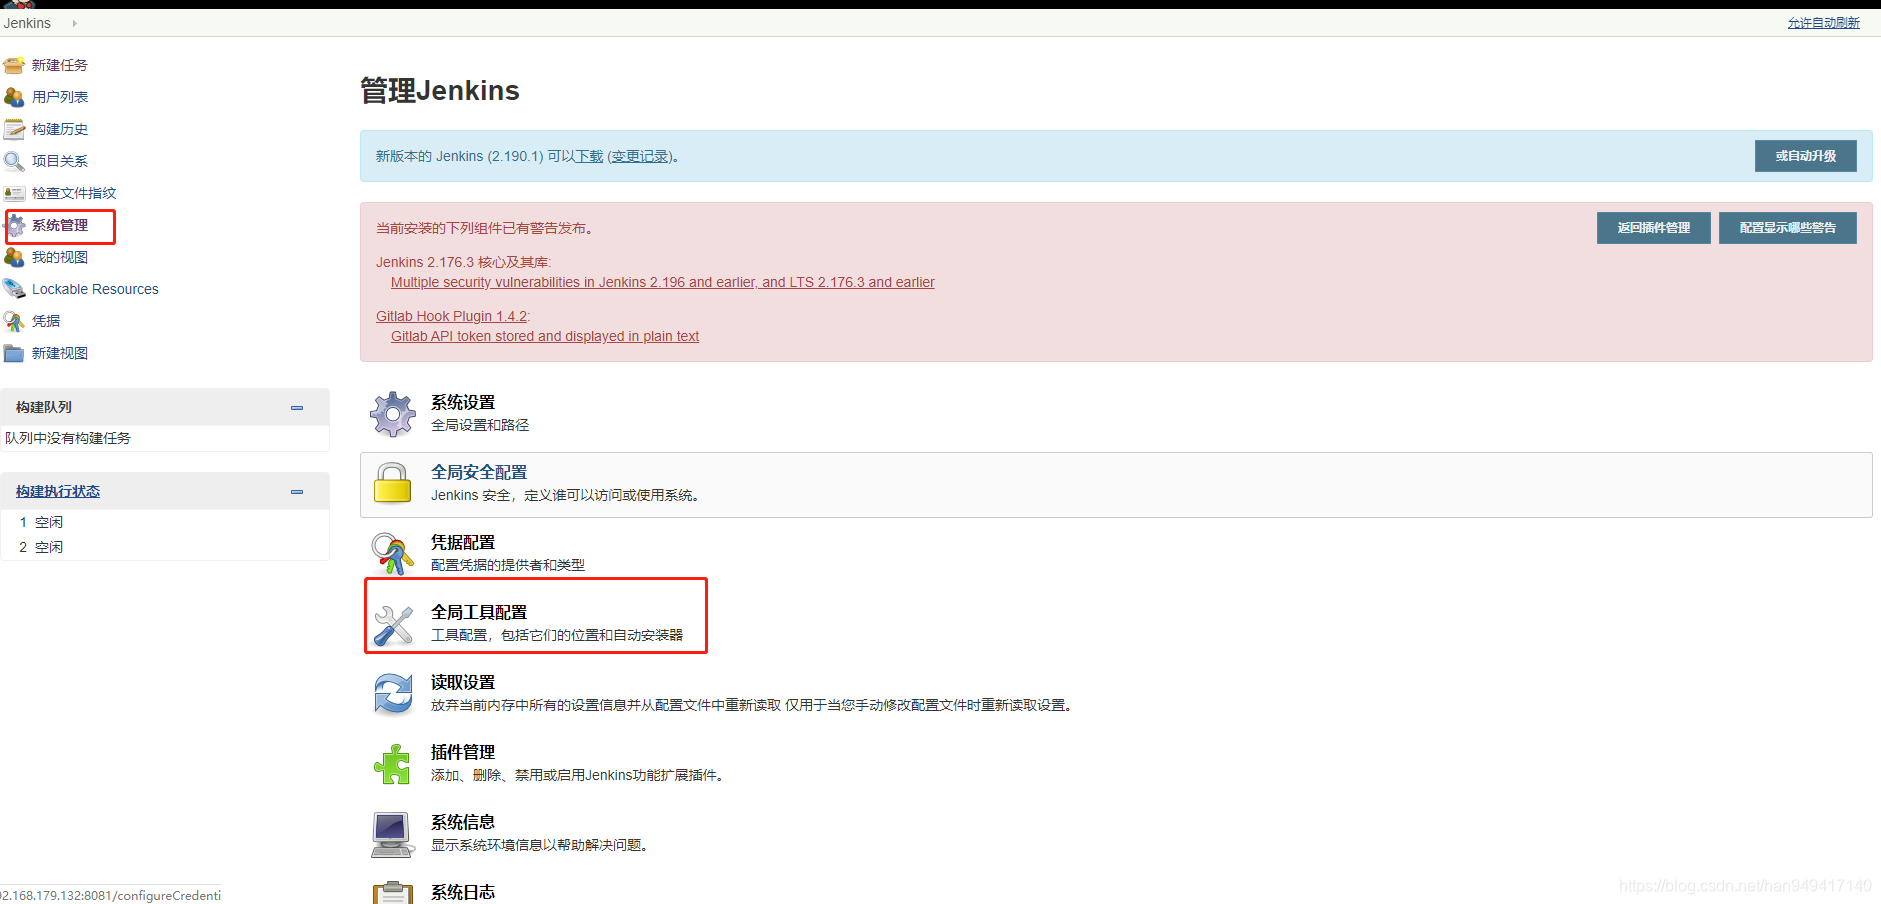Open the 插件管理 heading

pos(463,752)
